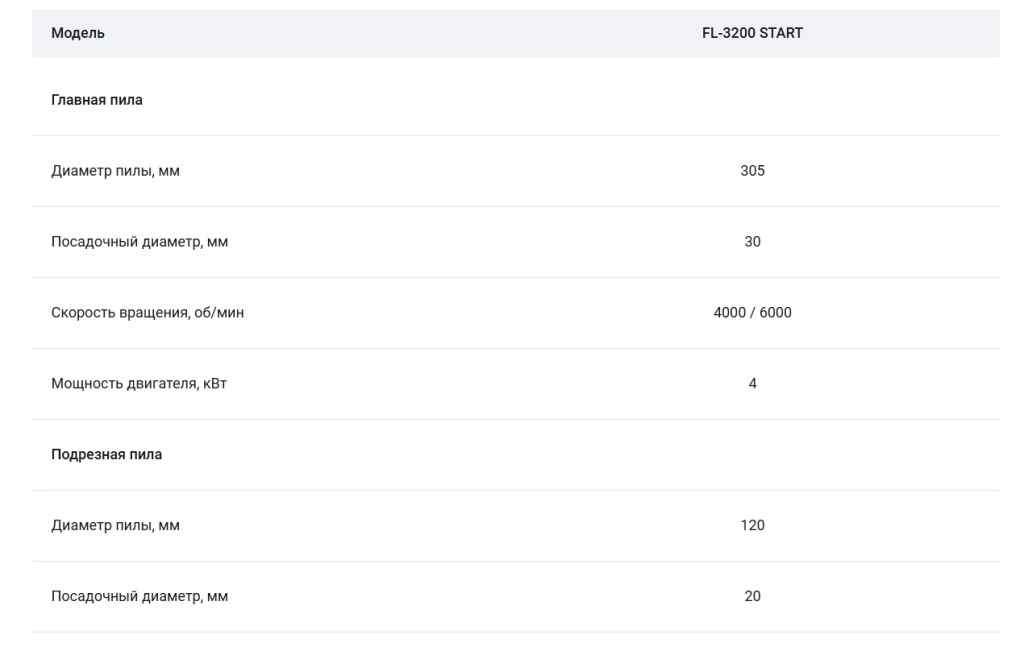Click 'FL-3200' in the header row
The height and width of the screenshot is (647, 1024).
(729, 33)
